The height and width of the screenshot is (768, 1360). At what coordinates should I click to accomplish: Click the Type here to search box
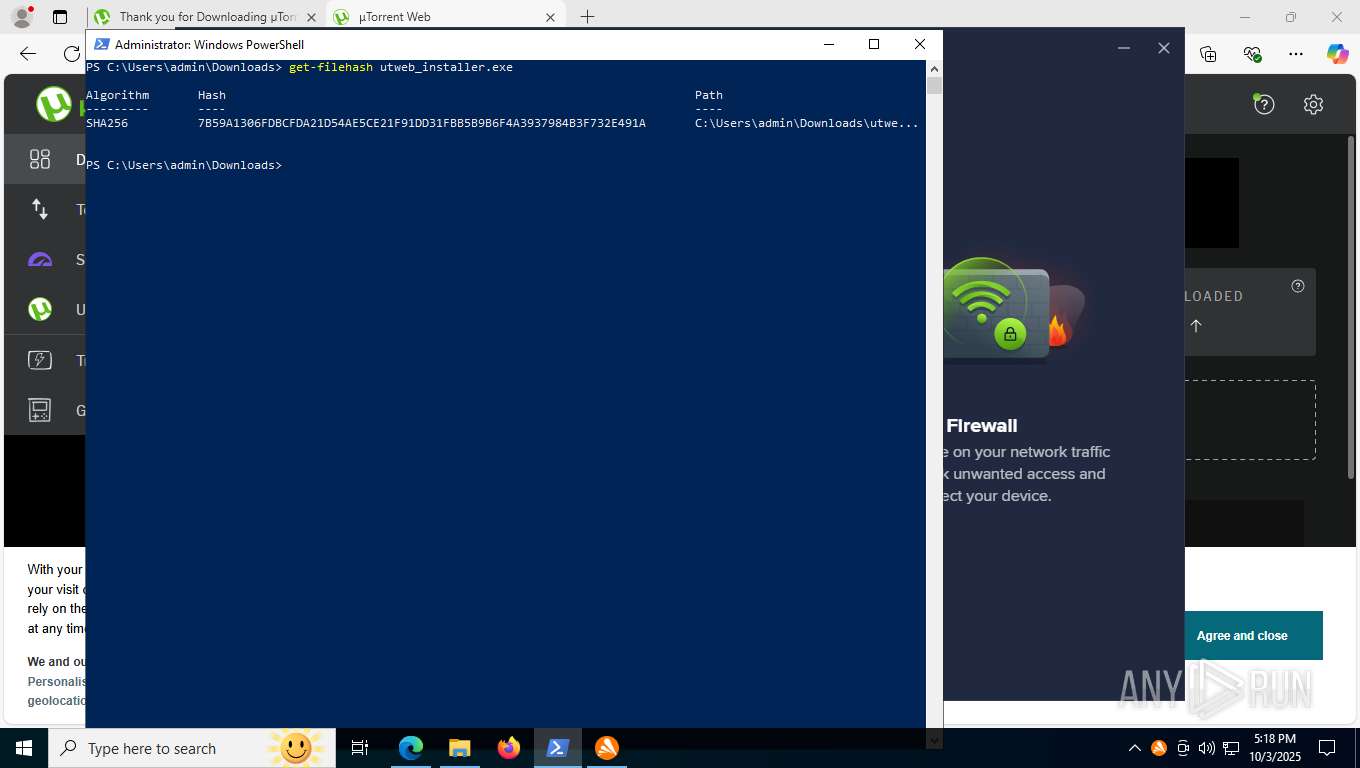(x=190, y=748)
